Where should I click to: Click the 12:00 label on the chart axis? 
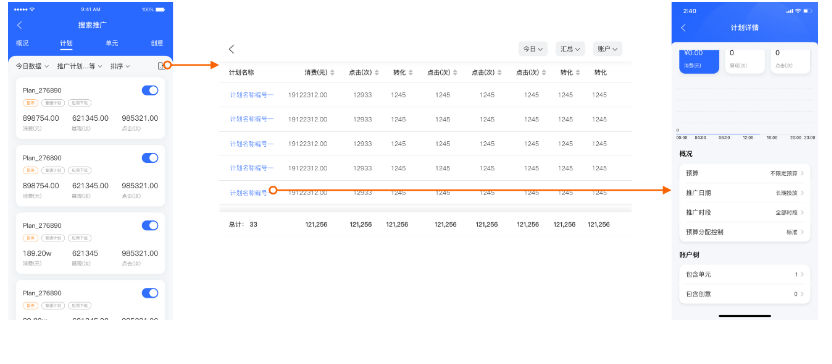click(x=748, y=137)
